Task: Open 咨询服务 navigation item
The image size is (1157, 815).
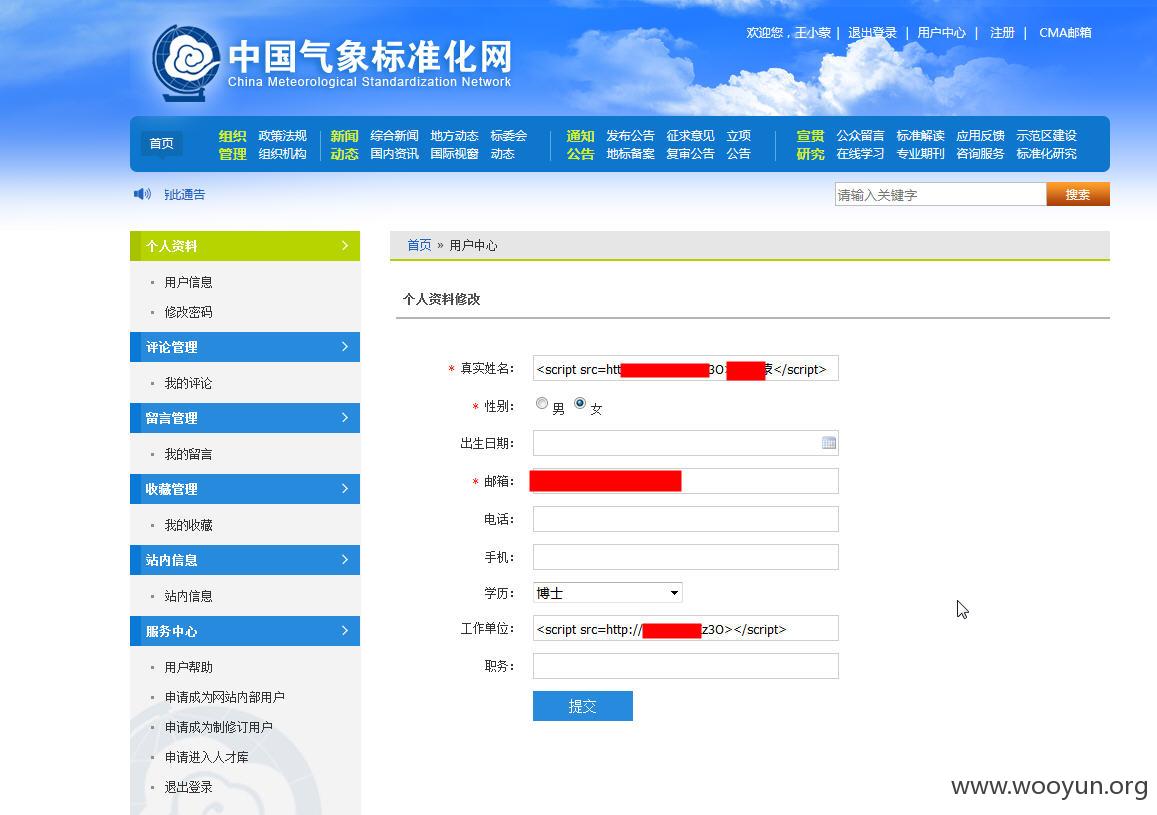Action: (981, 153)
